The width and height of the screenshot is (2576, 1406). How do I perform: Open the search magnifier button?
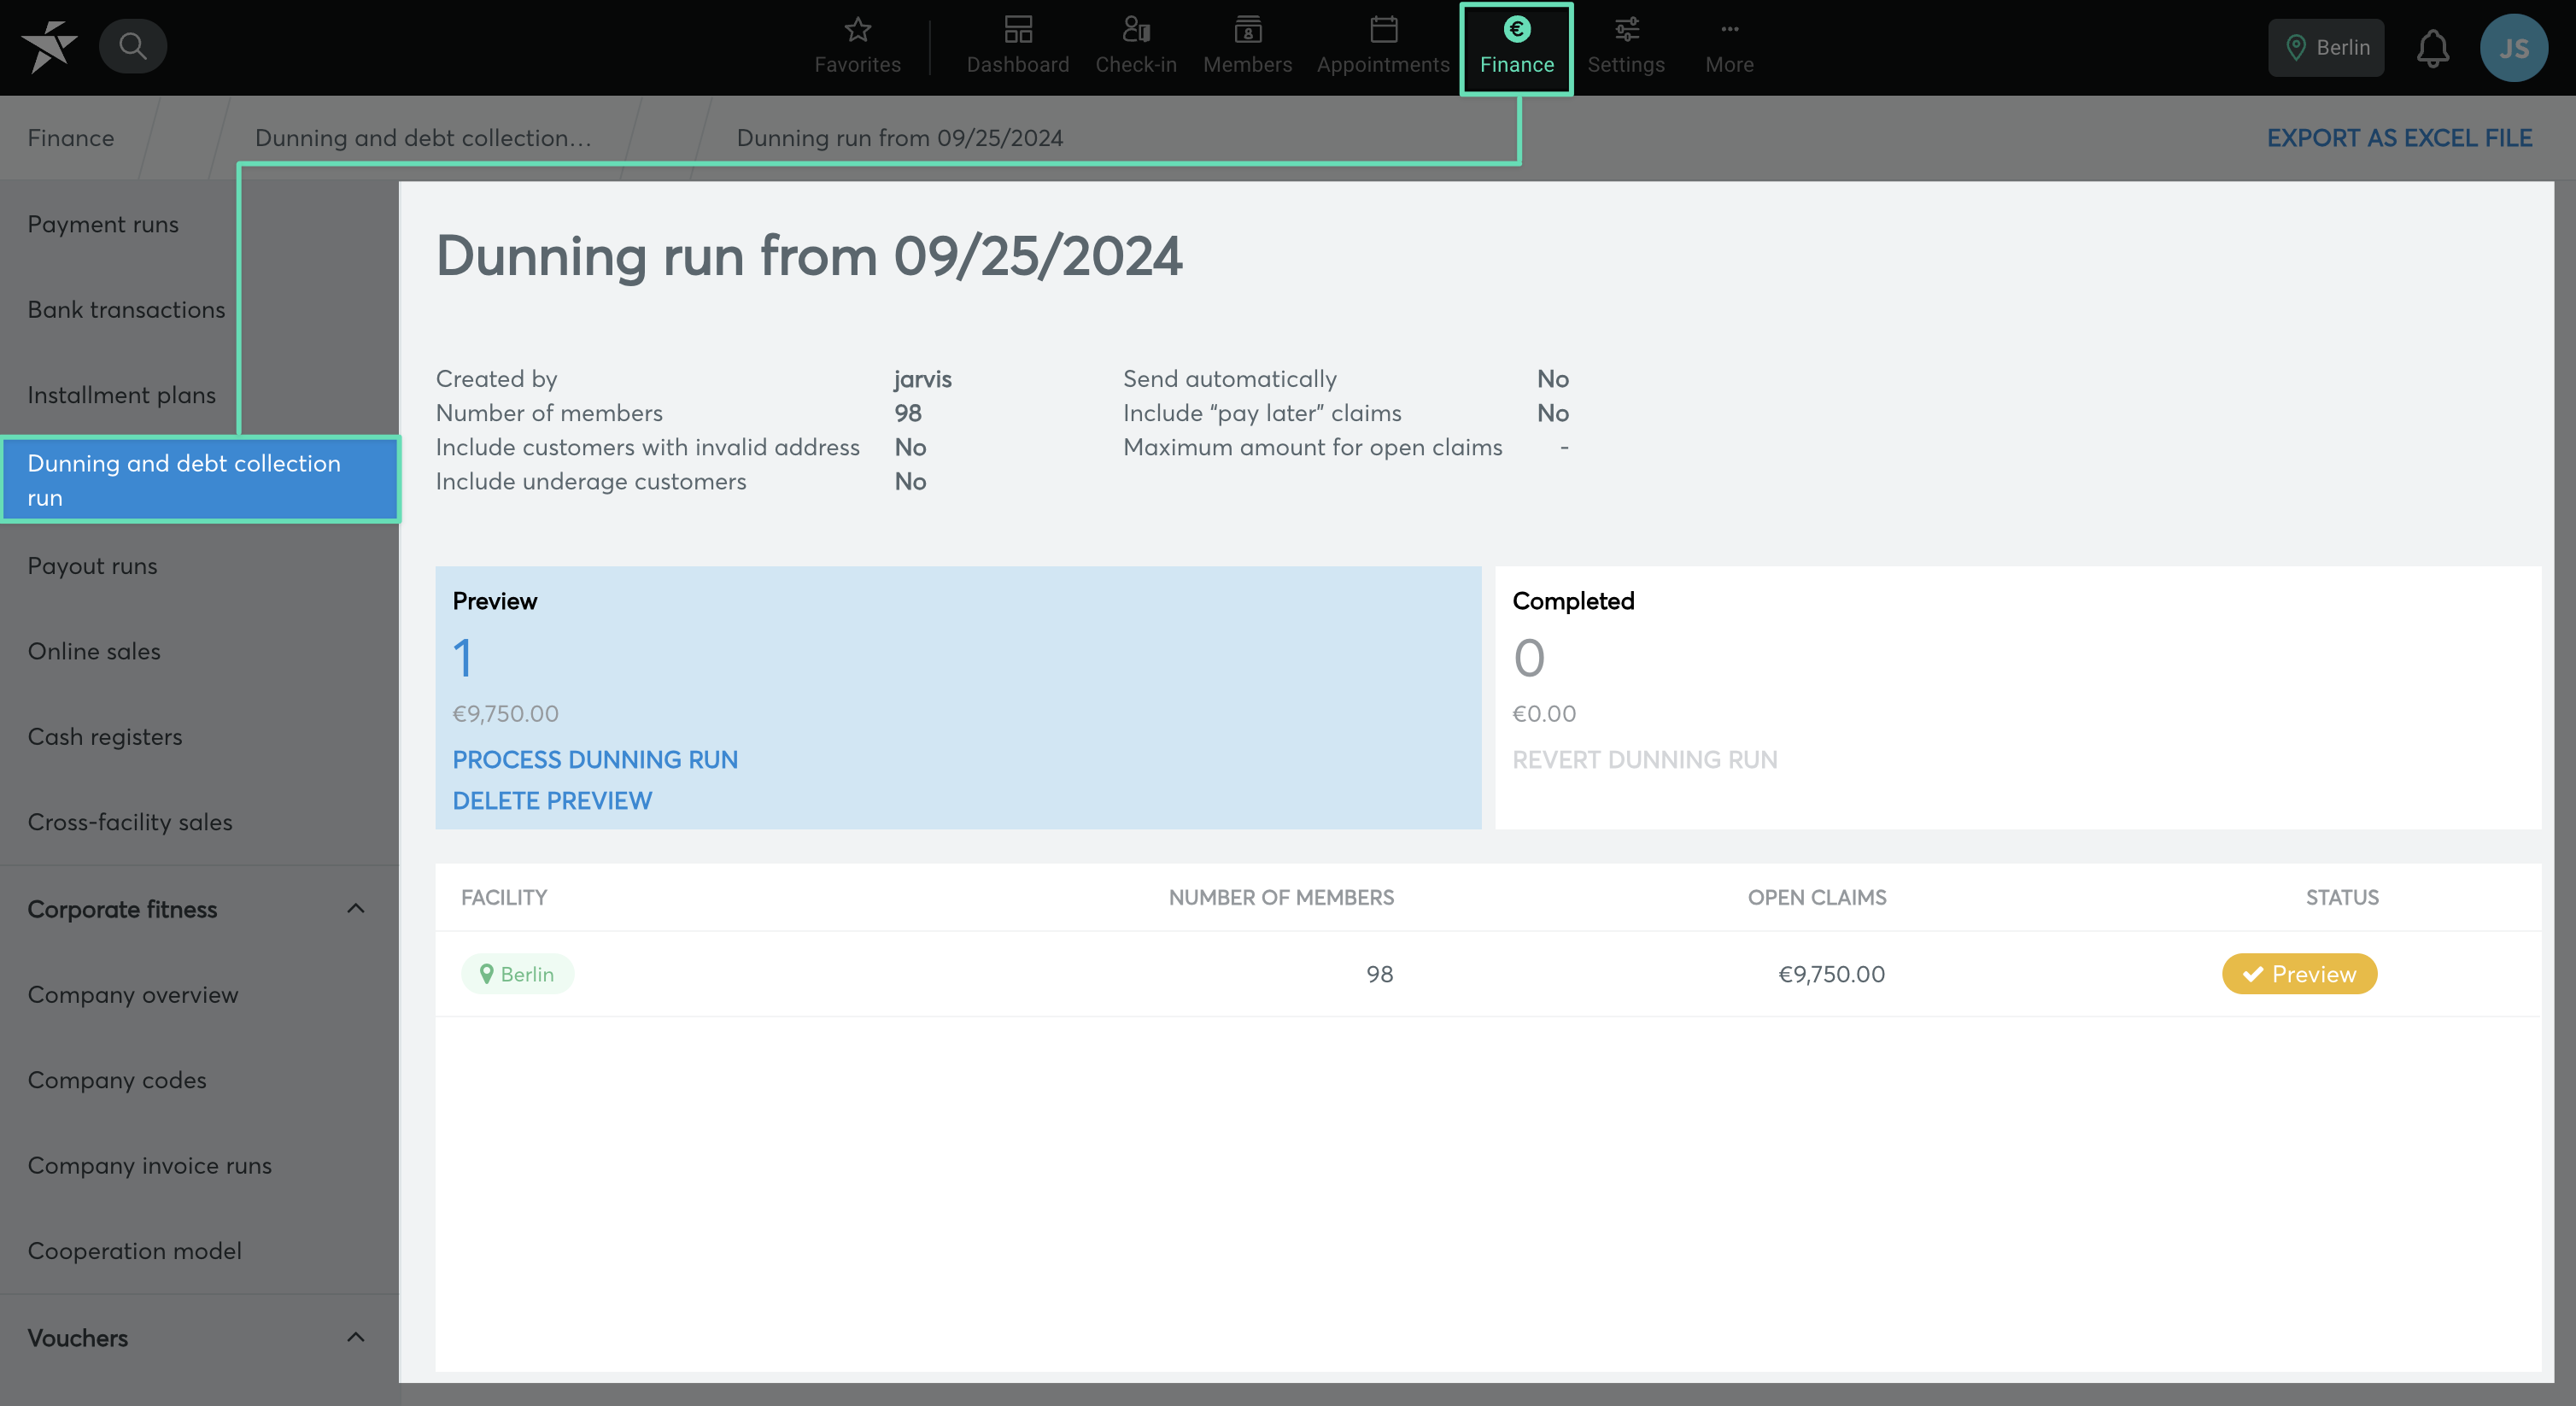click(132, 46)
